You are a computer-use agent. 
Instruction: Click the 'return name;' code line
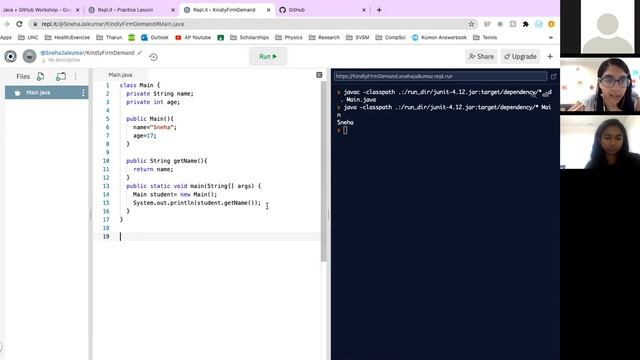point(153,169)
